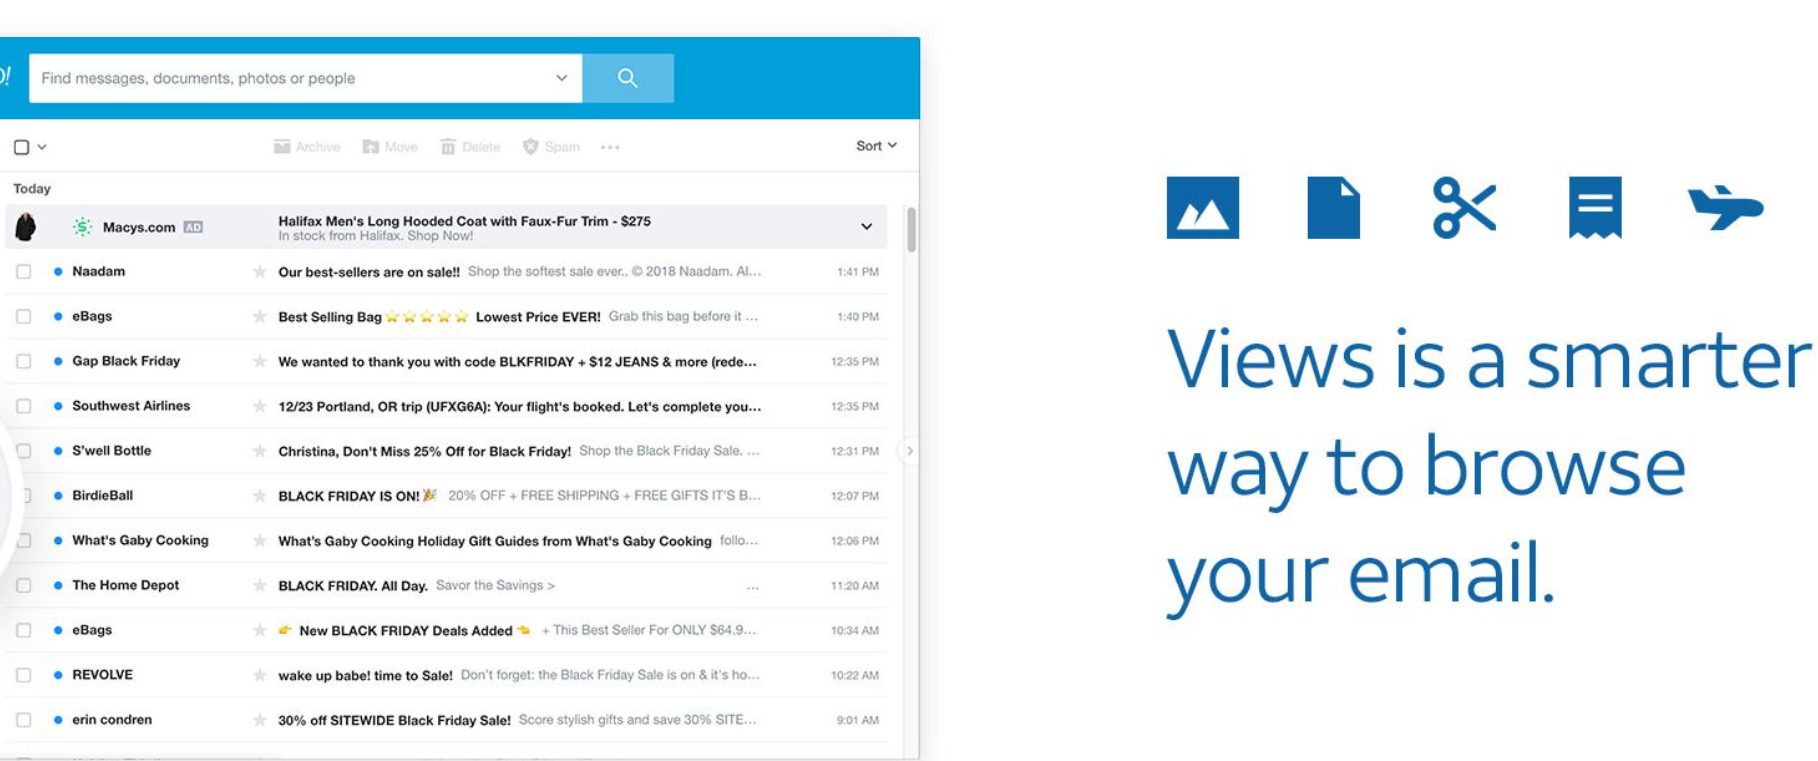Open the 12/23 Portland flight booked email
The image size is (1818, 761).
pos(520,407)
